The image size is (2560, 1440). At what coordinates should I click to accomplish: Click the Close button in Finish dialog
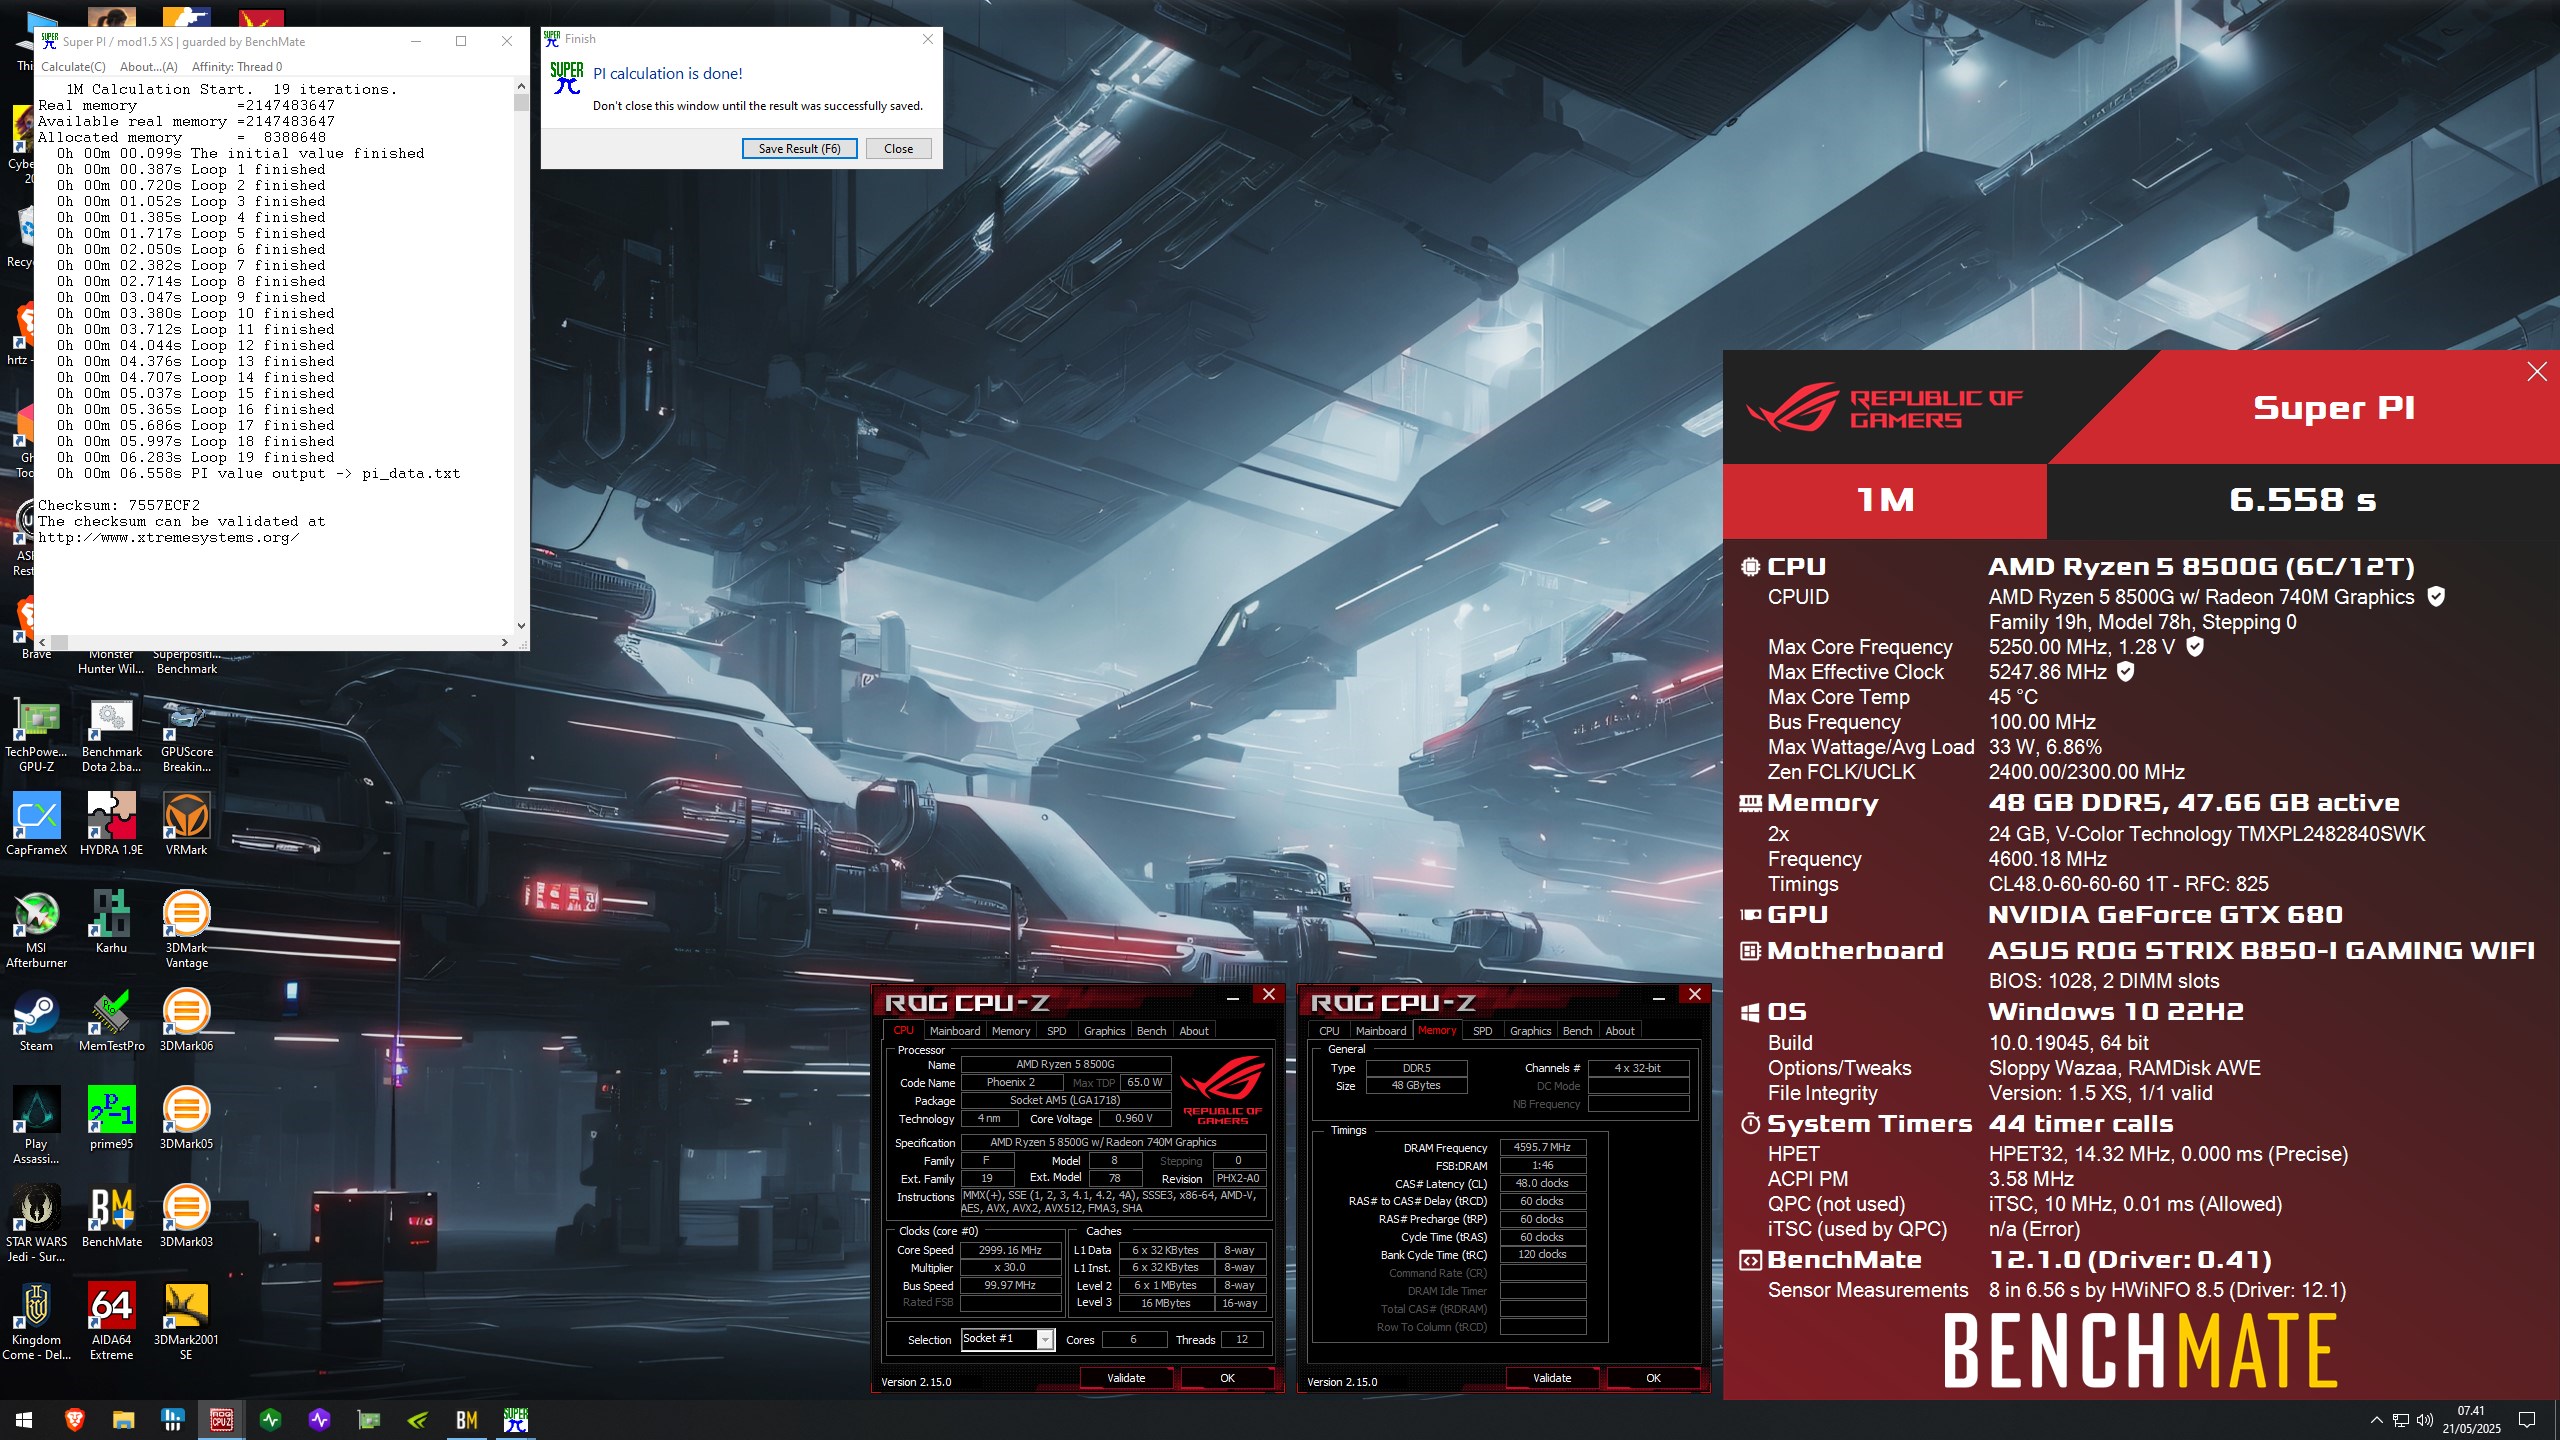pos(898,149)
